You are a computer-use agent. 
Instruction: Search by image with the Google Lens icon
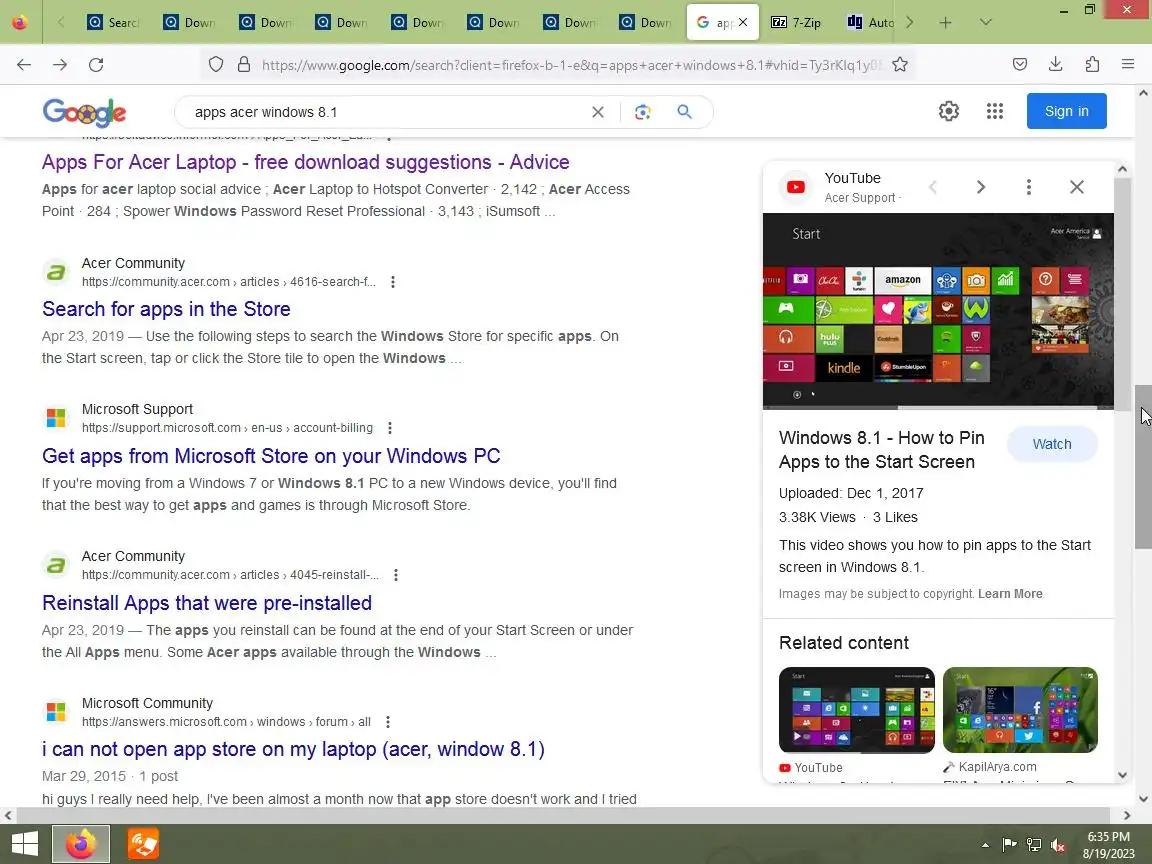(643, 112)
